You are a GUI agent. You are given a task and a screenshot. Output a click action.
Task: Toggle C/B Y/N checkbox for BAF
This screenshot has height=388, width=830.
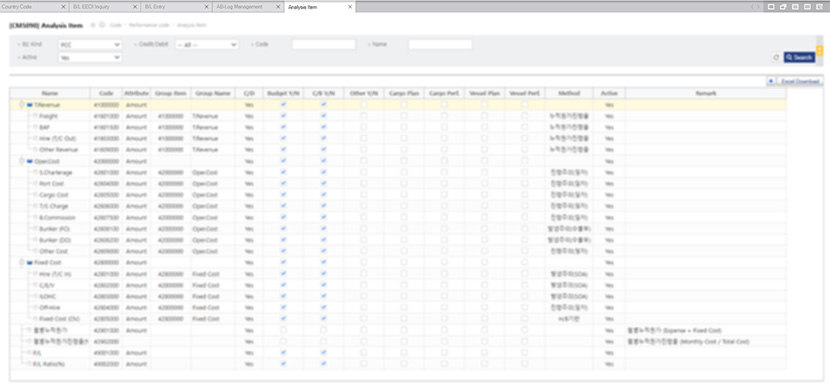pos(323,127)
